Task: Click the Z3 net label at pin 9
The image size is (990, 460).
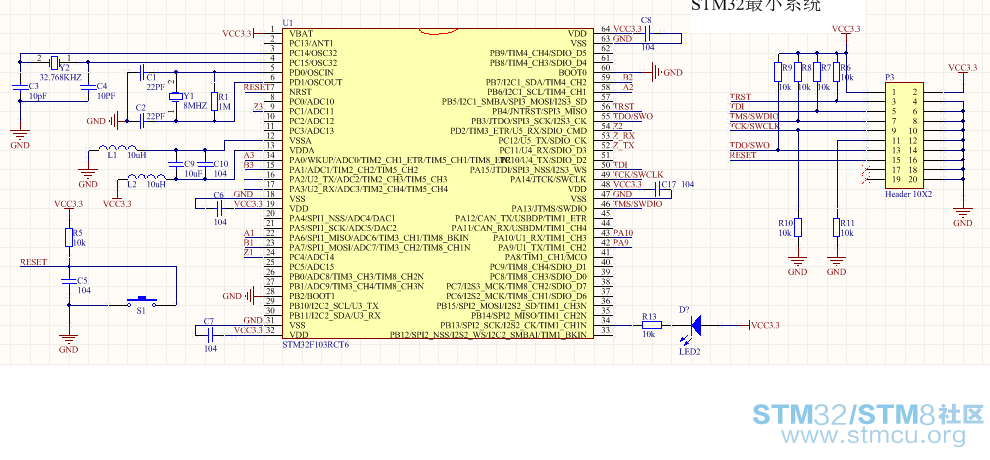Action: (x=258, y=106)
